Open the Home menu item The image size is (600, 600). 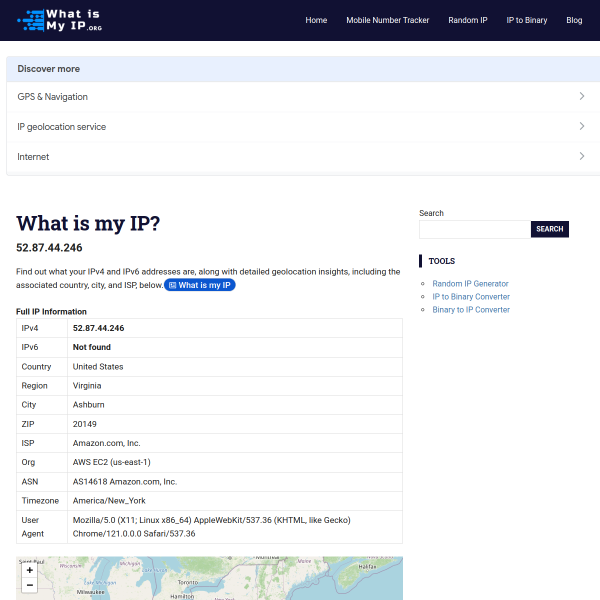(316, 20)
